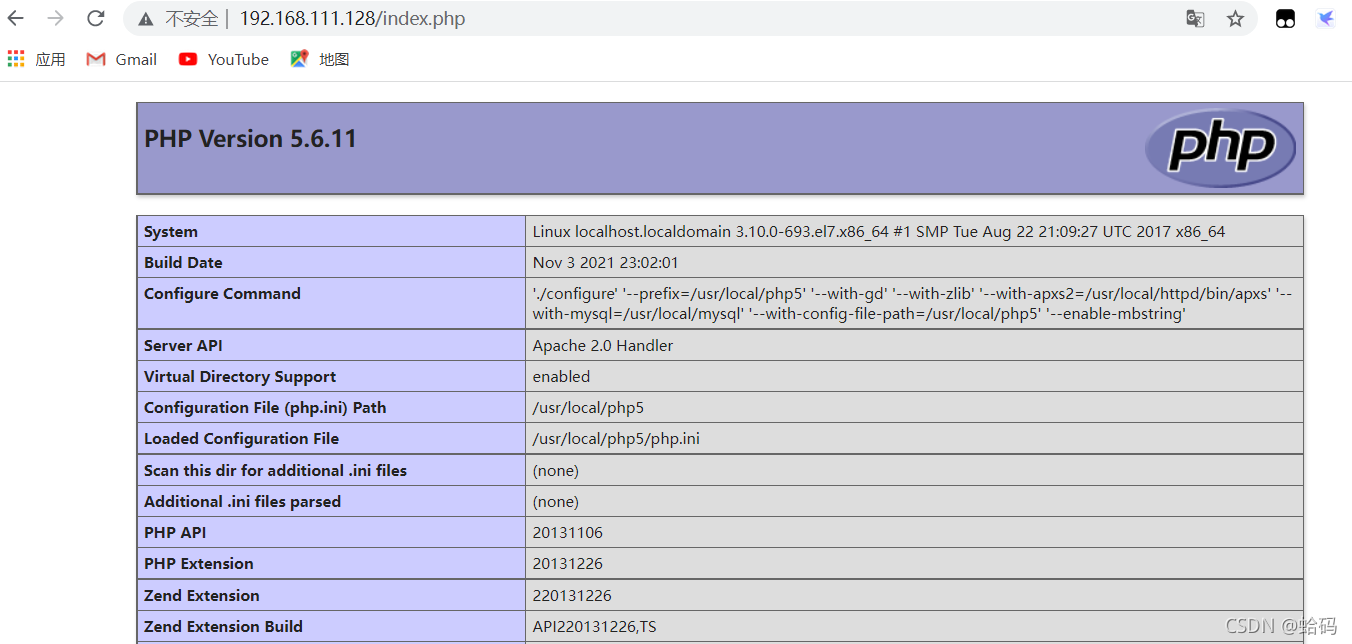
Task: Open the black square extension icon
Action: pos(1286,19)
